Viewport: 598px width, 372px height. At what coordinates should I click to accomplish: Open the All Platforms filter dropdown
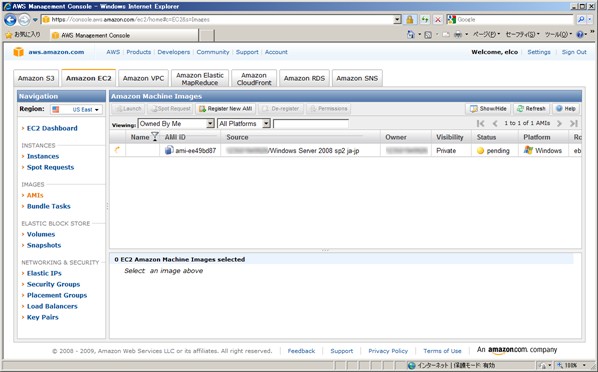(x=244, y=124)
